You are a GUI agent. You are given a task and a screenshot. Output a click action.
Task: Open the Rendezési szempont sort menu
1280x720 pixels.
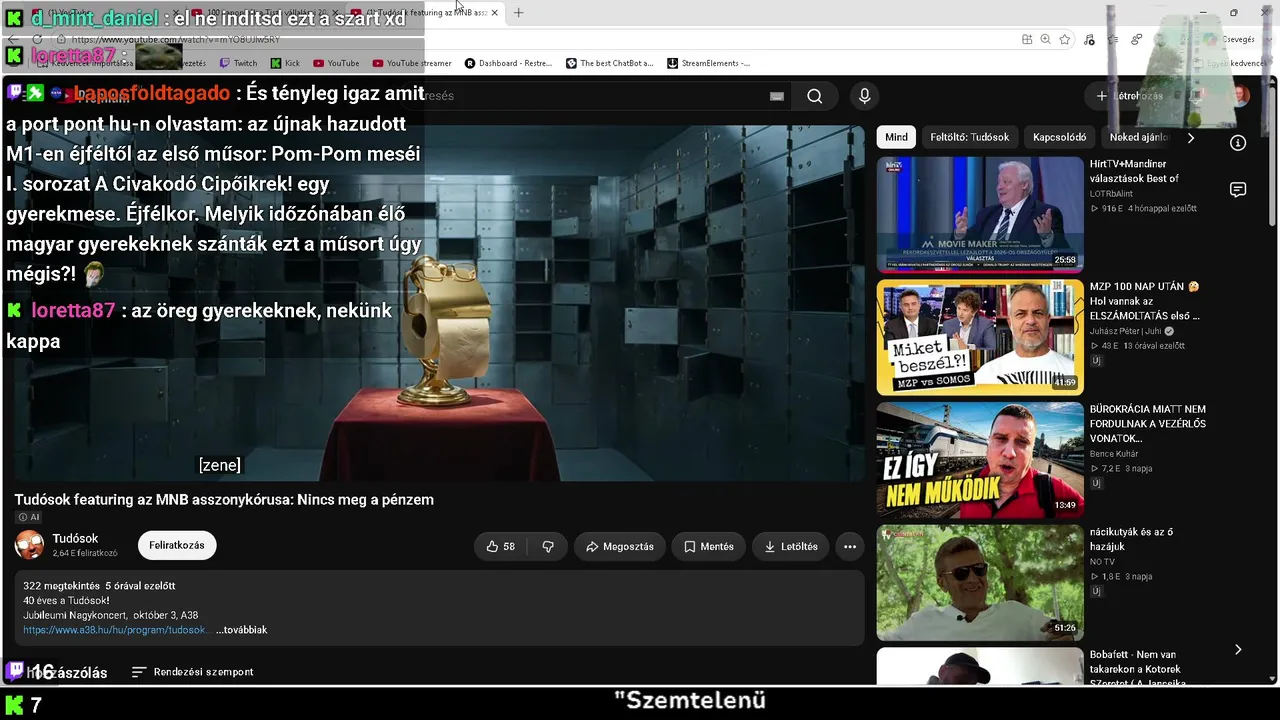[193, 672]
